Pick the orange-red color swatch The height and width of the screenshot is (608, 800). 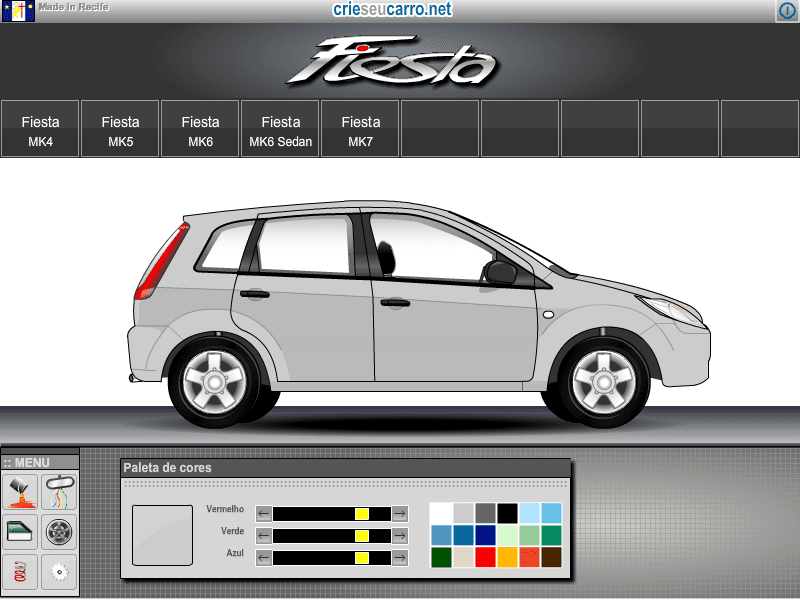point(529,558)
